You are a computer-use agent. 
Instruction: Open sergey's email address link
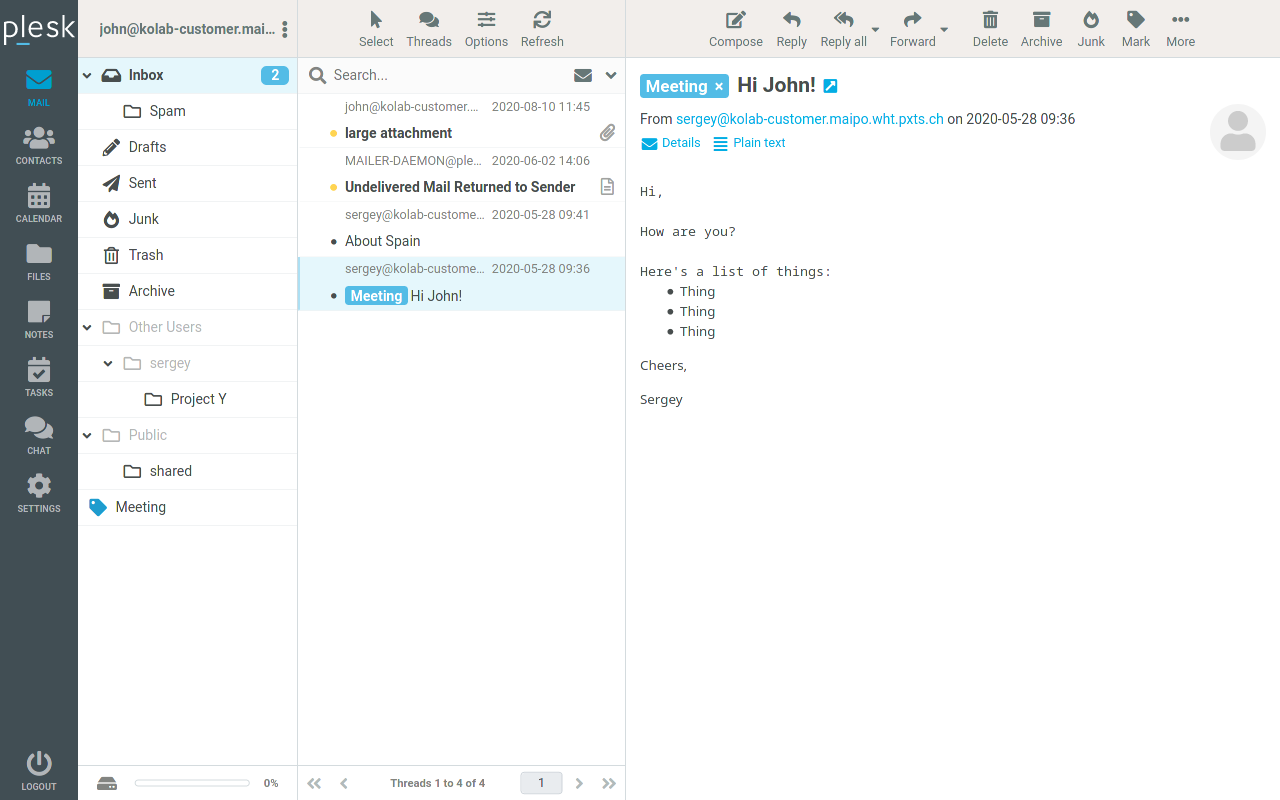tap(810, 118)
